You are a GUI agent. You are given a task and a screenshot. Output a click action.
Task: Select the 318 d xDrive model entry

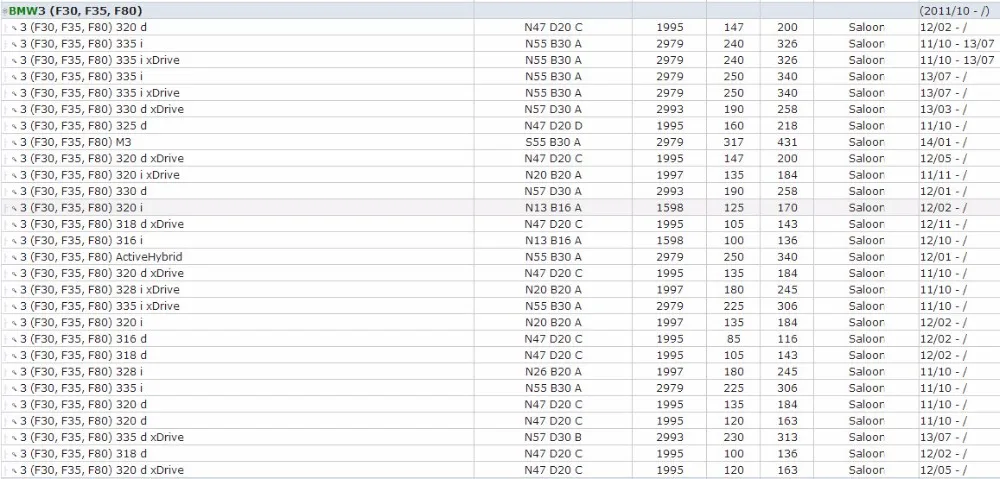[x=102, y=224]
